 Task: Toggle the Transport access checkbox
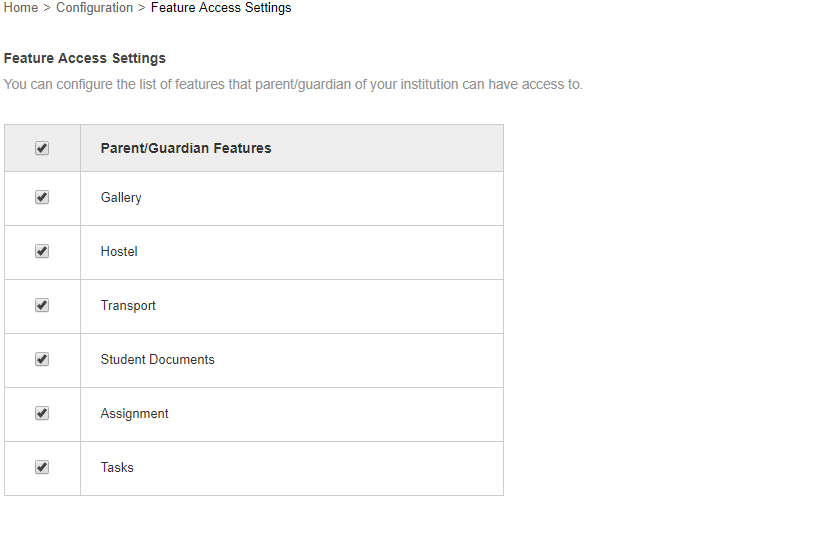coord(42,306)
